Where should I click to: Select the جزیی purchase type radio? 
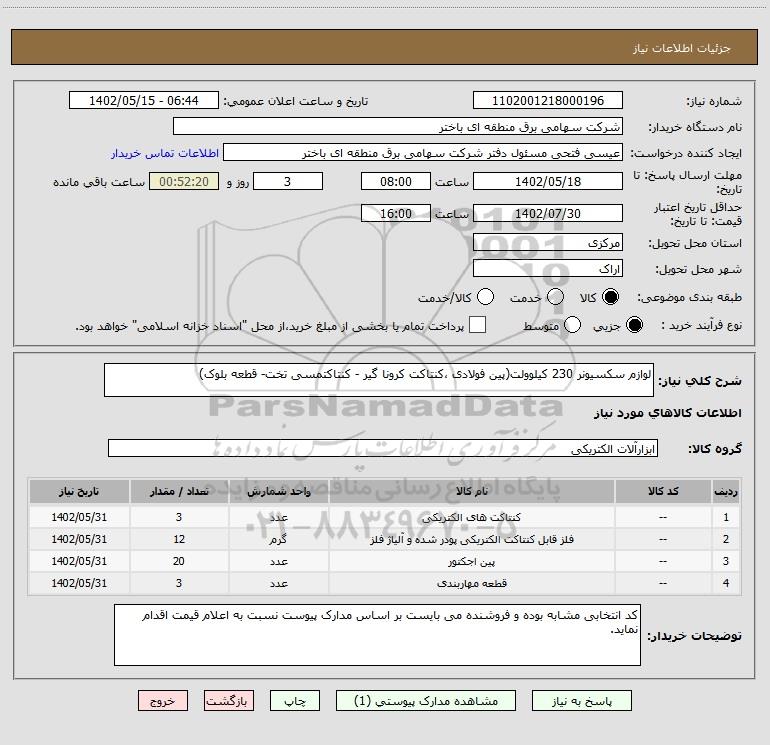pyautogui.click(x=634, y=325)
